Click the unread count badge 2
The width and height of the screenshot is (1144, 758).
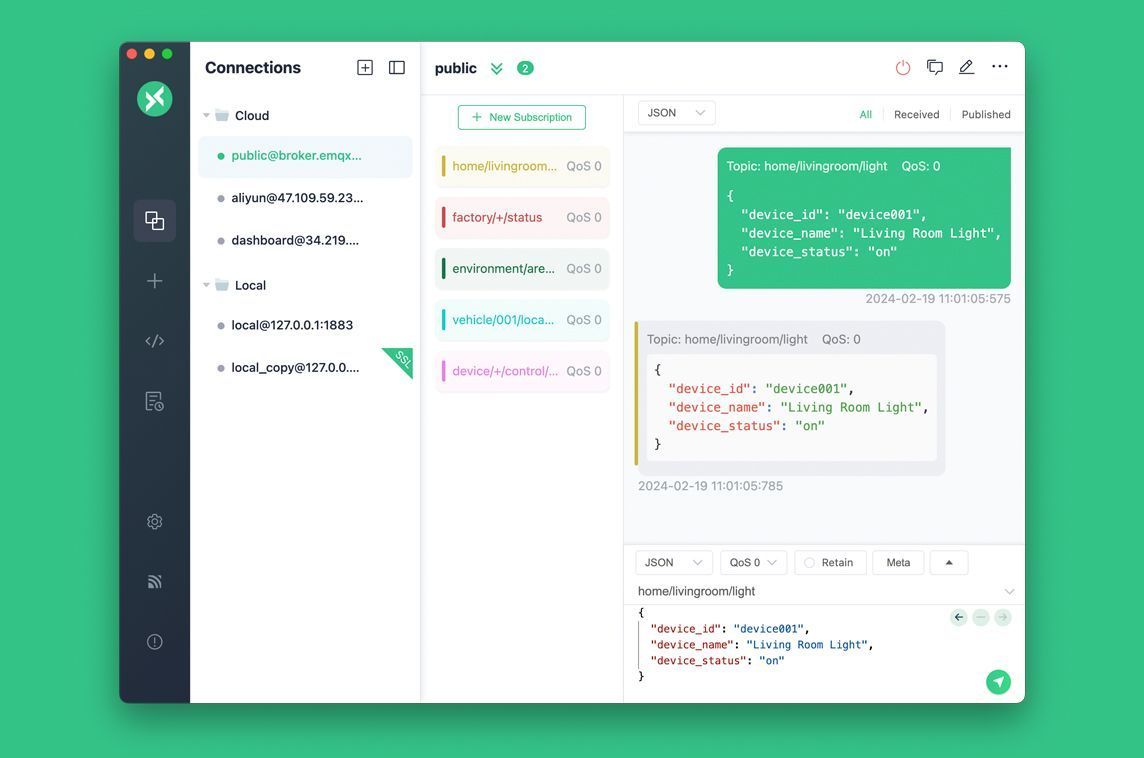pos(525,68)
